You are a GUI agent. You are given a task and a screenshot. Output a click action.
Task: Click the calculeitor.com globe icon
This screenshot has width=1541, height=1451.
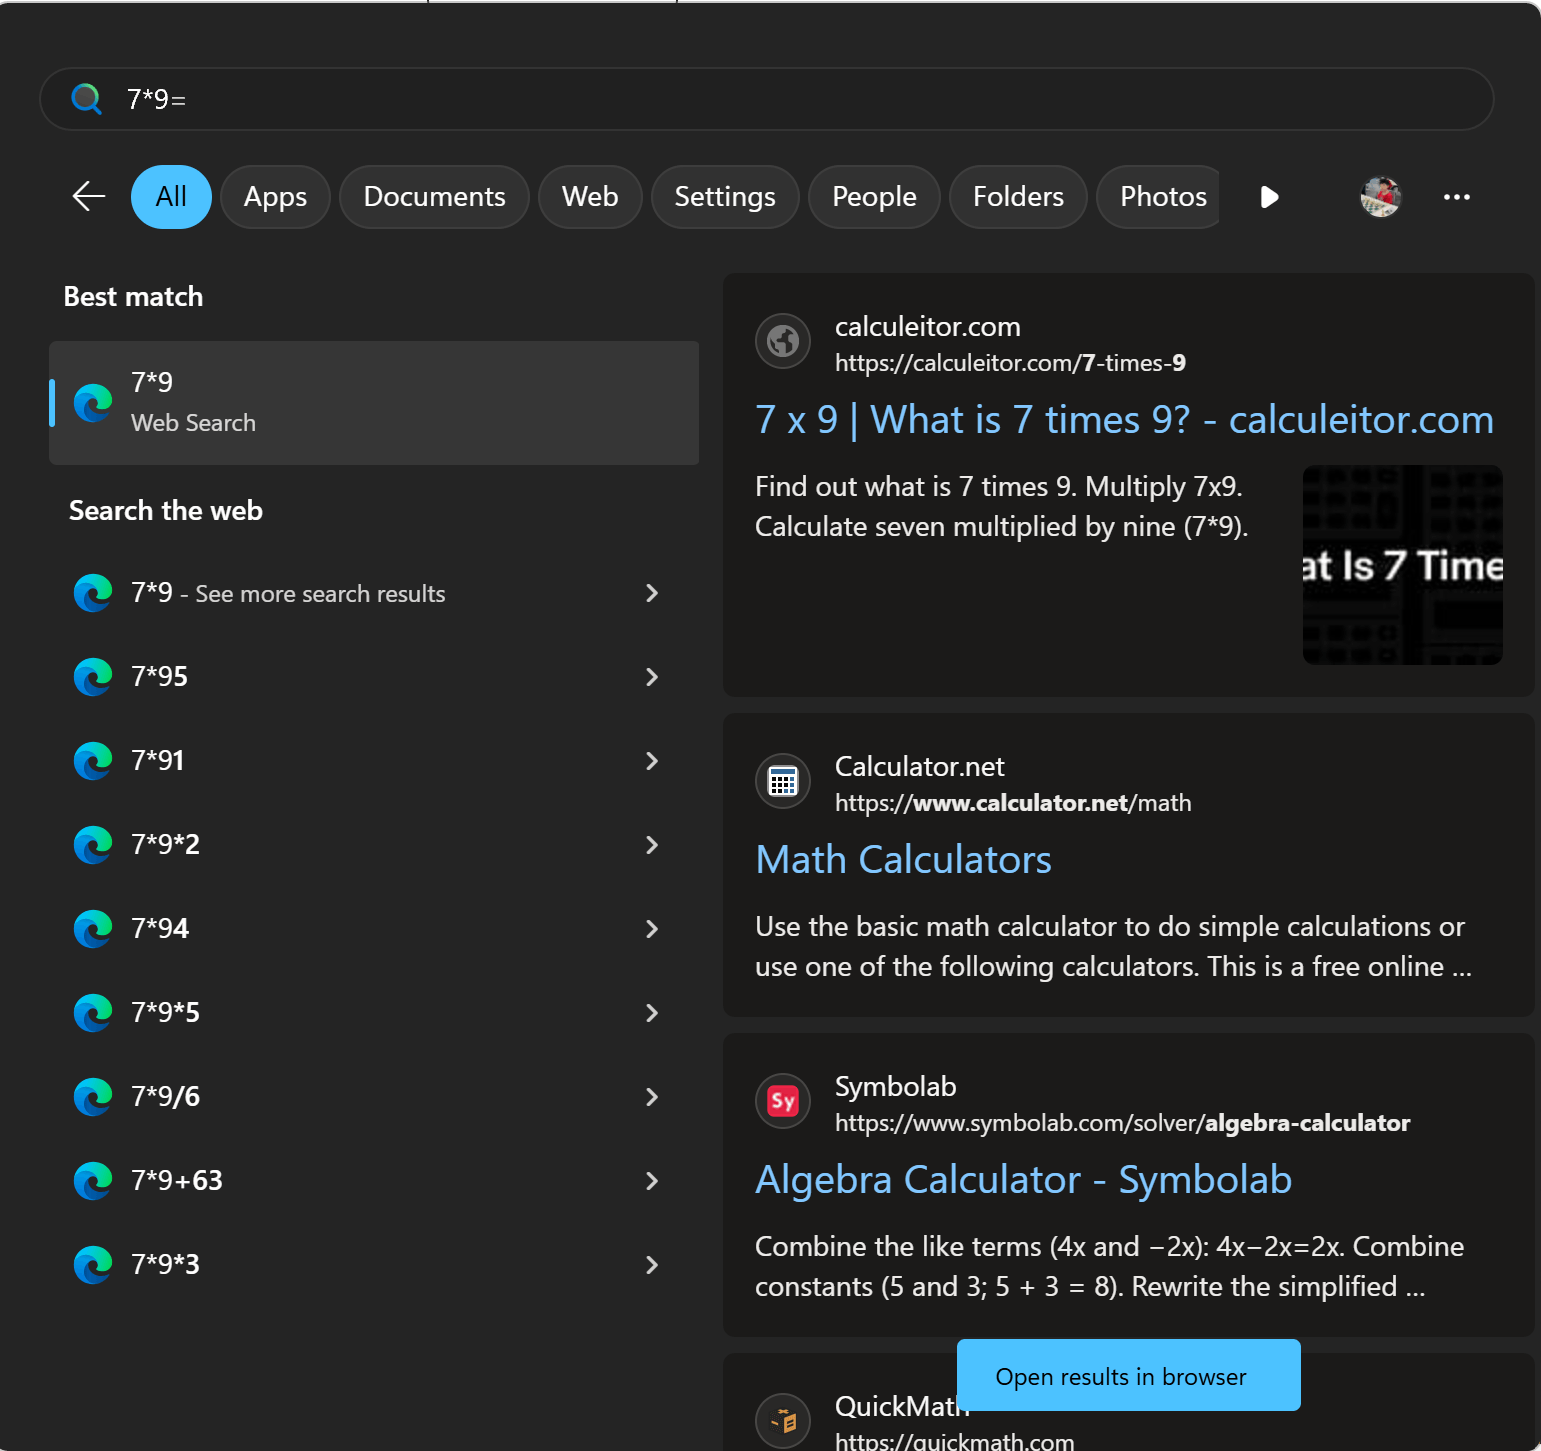[783, 341]
